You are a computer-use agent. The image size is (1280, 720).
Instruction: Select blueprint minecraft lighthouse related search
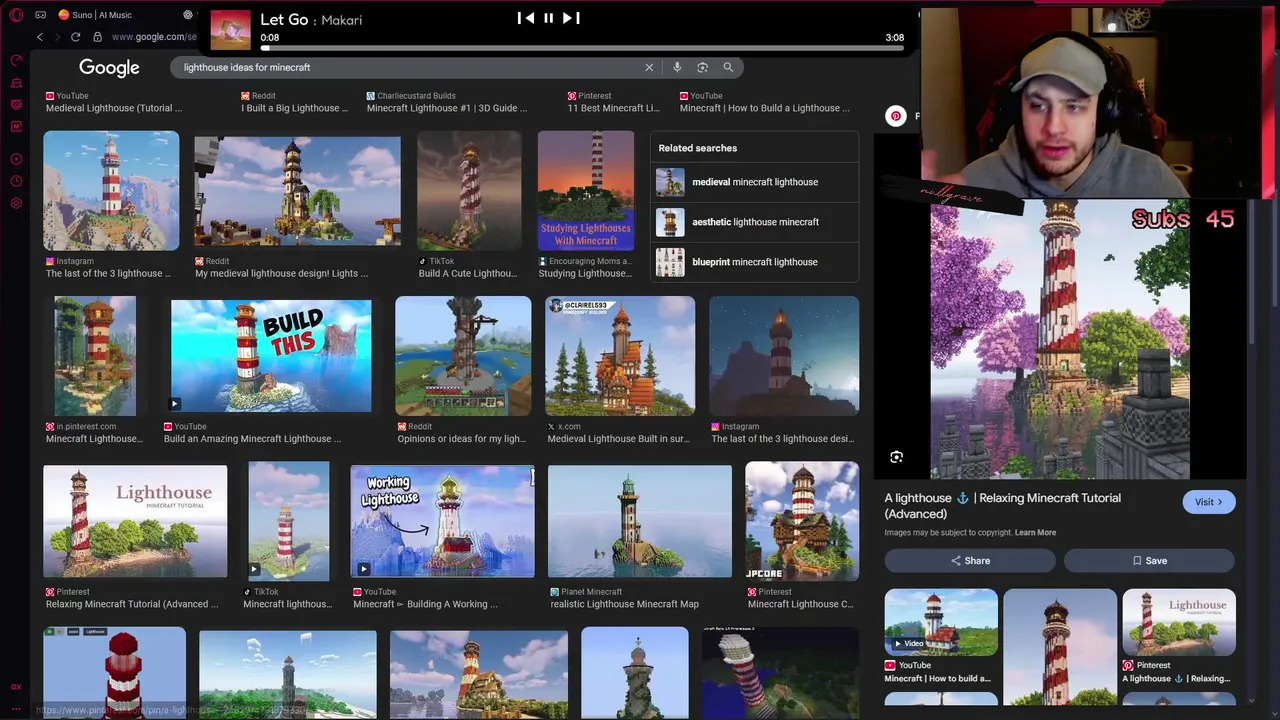point(754,262)
